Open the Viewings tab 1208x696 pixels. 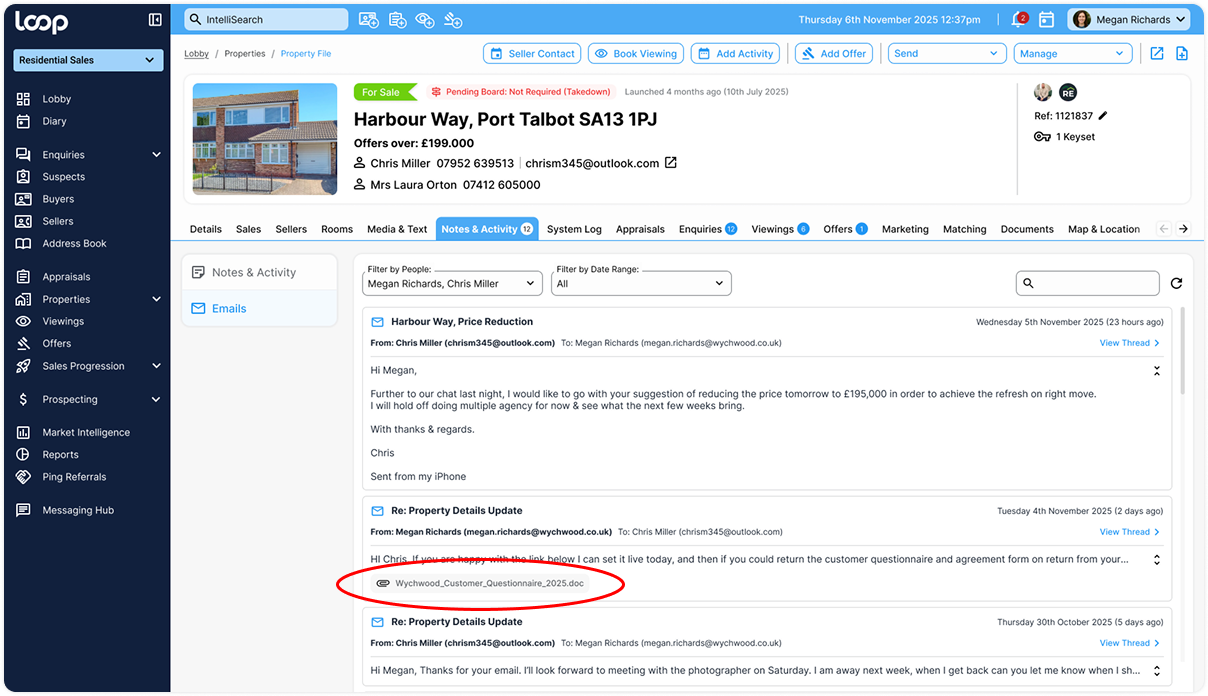click(780, 229)
